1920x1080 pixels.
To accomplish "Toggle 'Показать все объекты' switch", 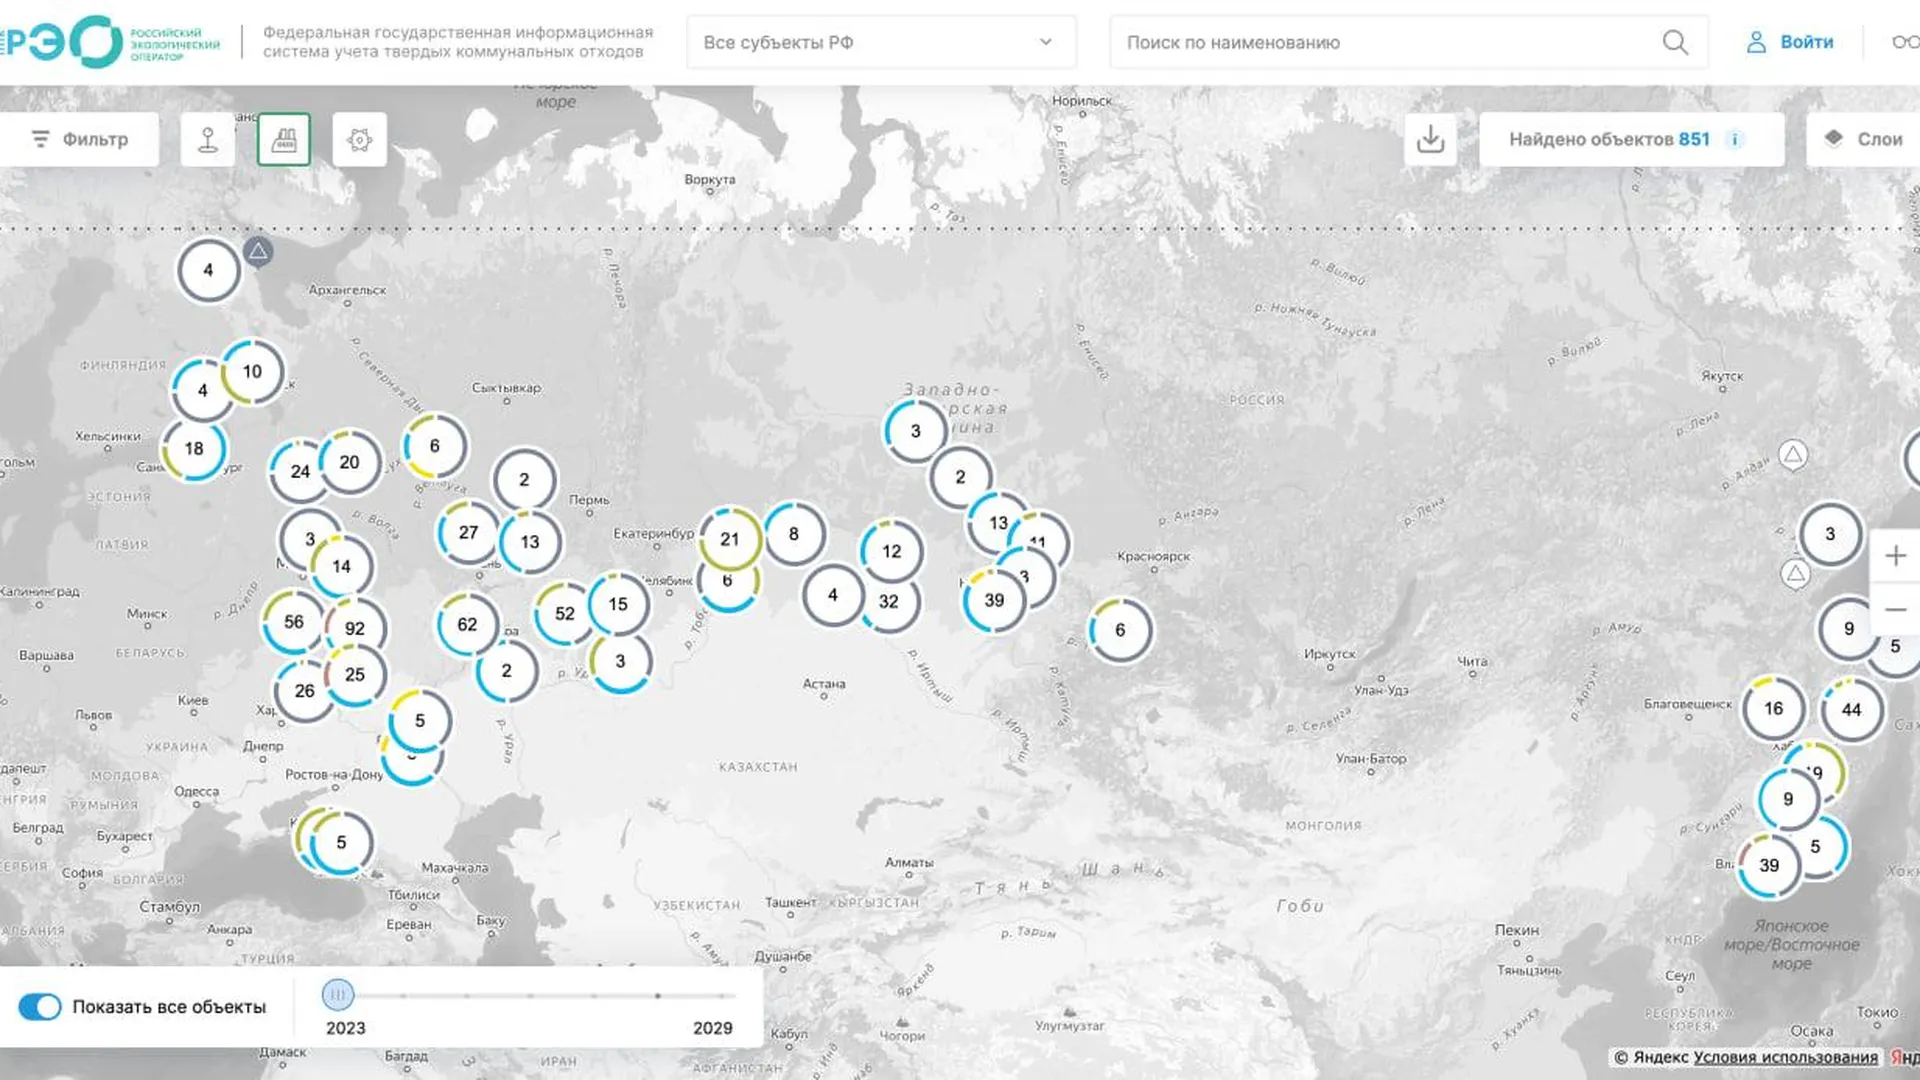I will click(x=40, y=1007).
